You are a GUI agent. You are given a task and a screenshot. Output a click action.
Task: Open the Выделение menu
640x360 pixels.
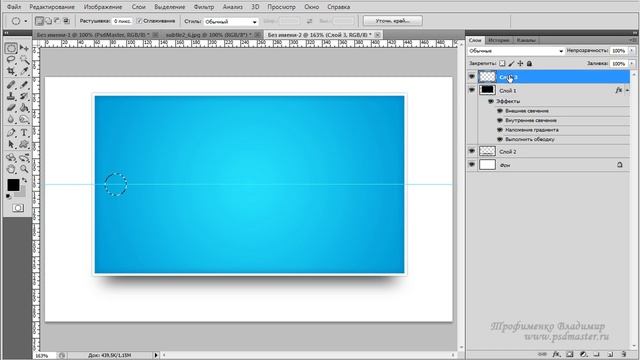(169, 7)
